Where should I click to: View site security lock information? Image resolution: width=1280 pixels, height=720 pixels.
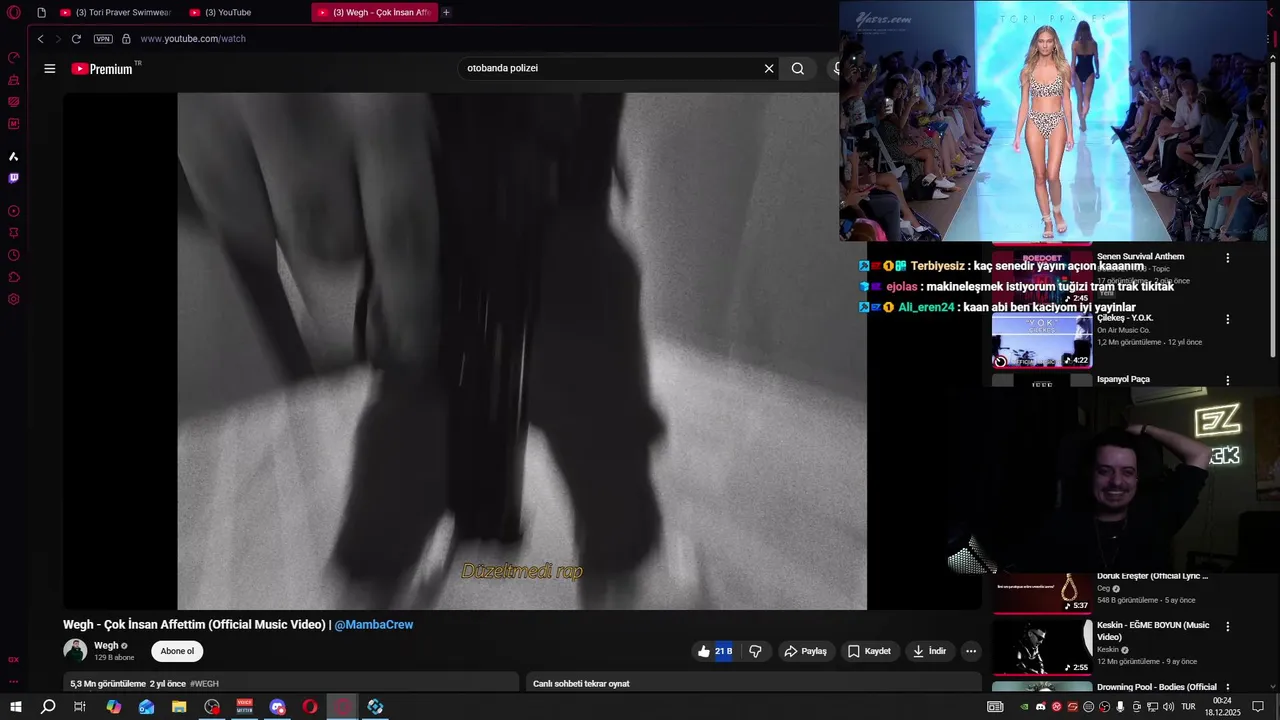(x=126, y=39)
